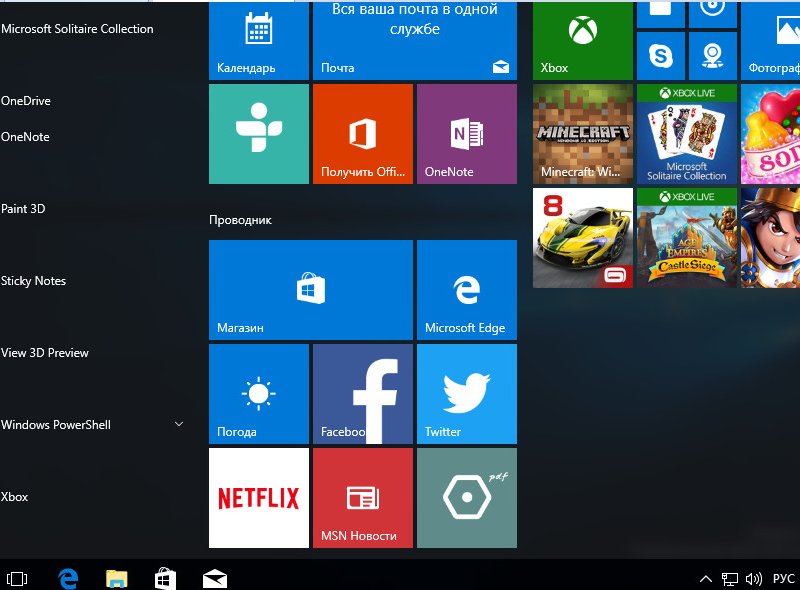The image size is (800, 590).
Task: Click the Получить Office tile
Action: click(x=363, y=134)
